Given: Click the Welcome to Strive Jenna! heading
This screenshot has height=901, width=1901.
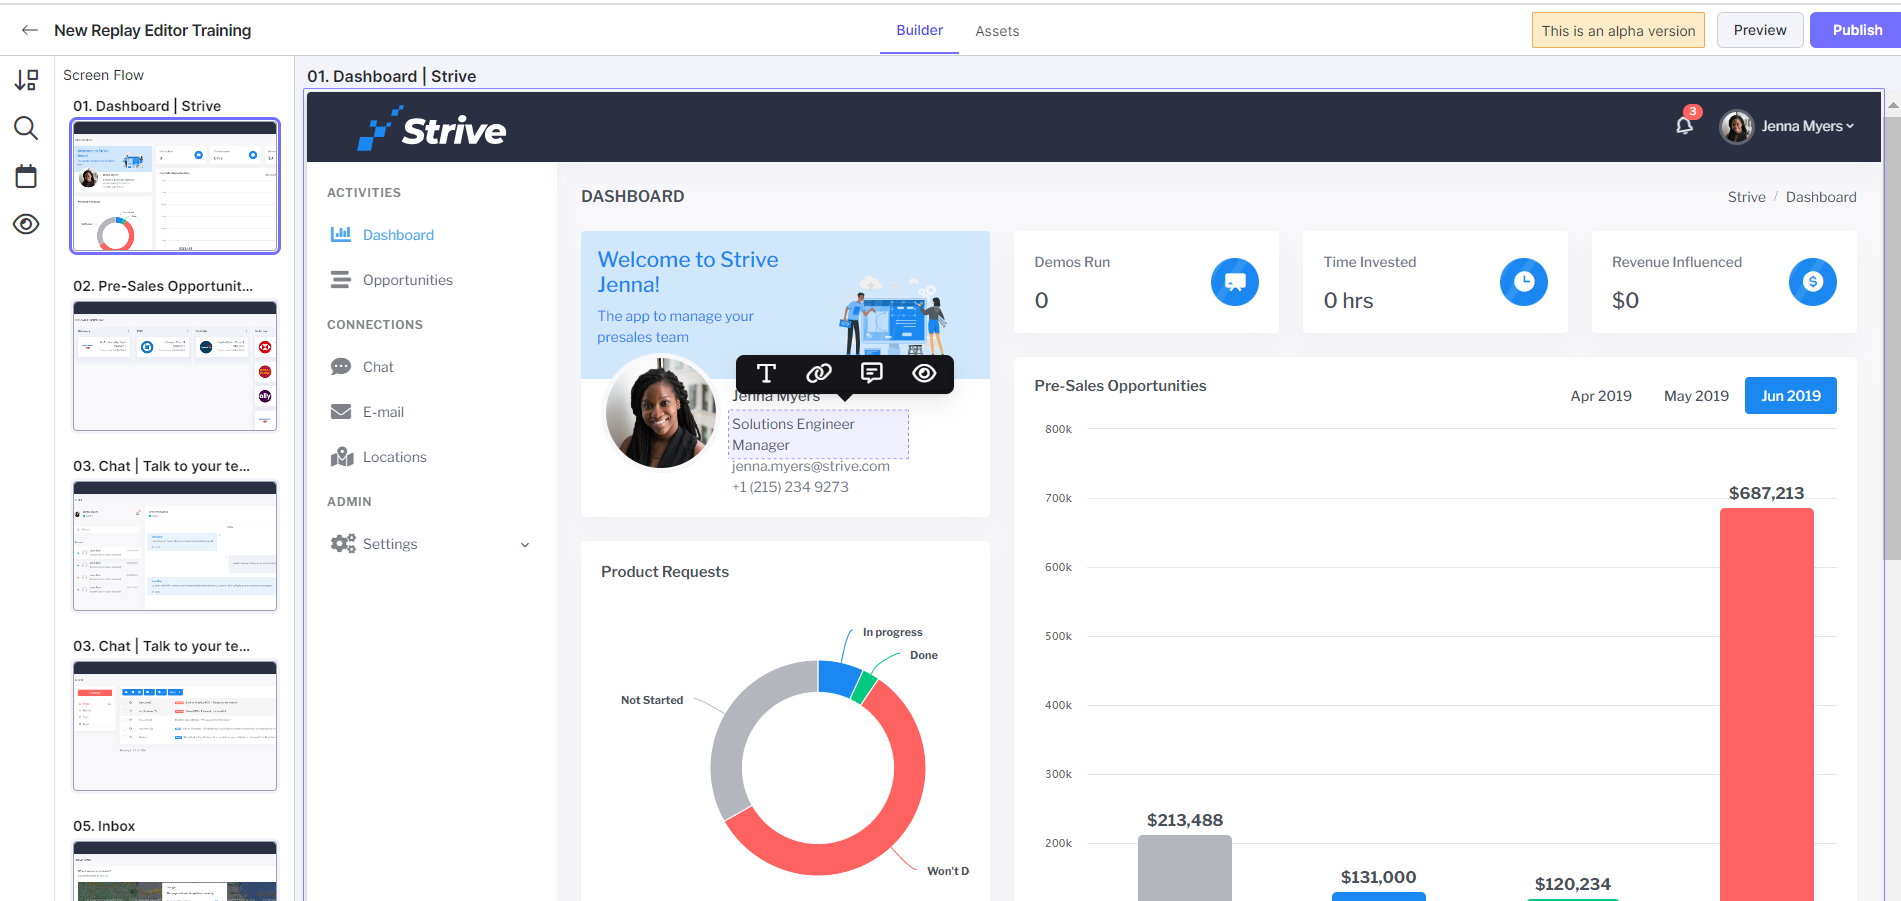Looking at the screenshot, I should coord(688,272).
